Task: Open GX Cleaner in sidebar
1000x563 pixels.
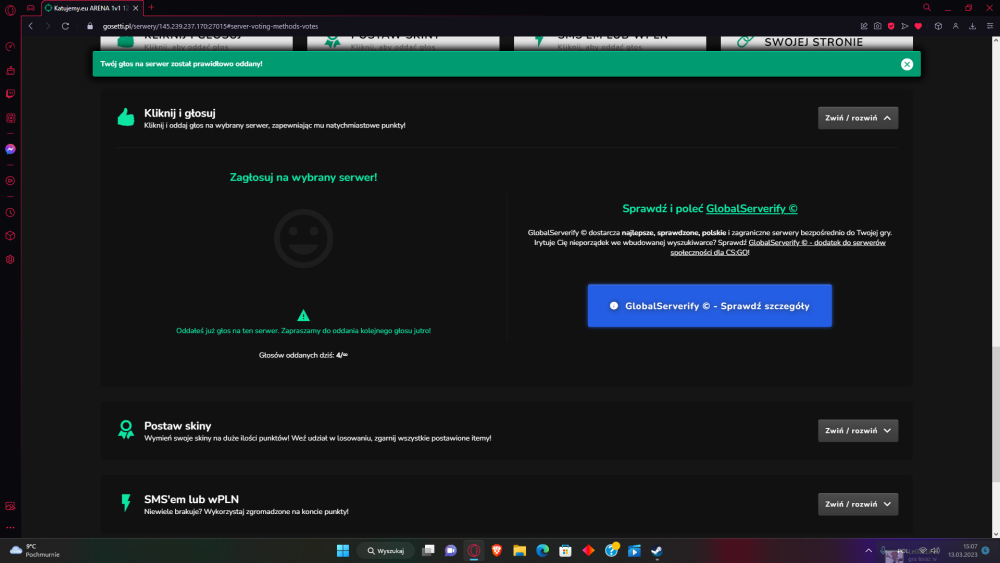Action: tap(10, 70)
